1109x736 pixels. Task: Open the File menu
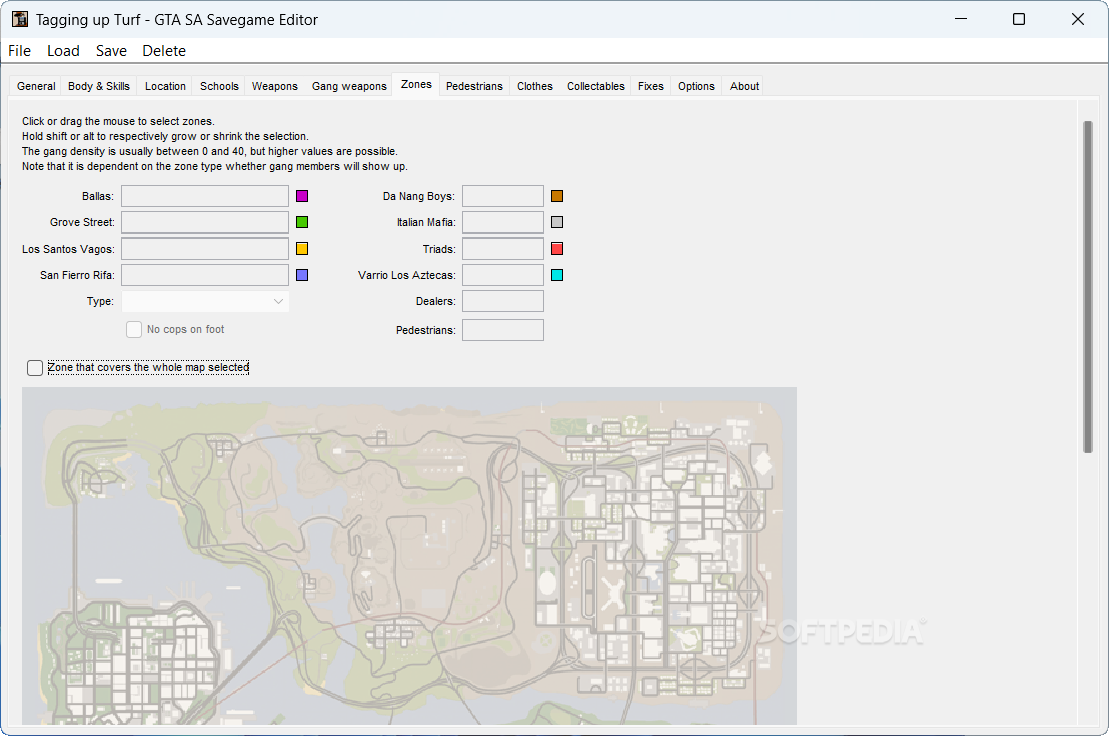coord(19,51)
